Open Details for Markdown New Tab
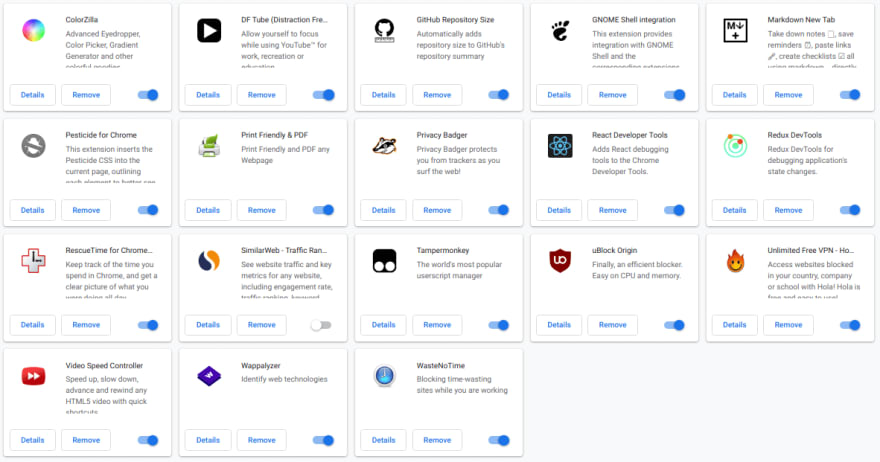The width and height of the screenshot is (880, 462). pos(735,95)
